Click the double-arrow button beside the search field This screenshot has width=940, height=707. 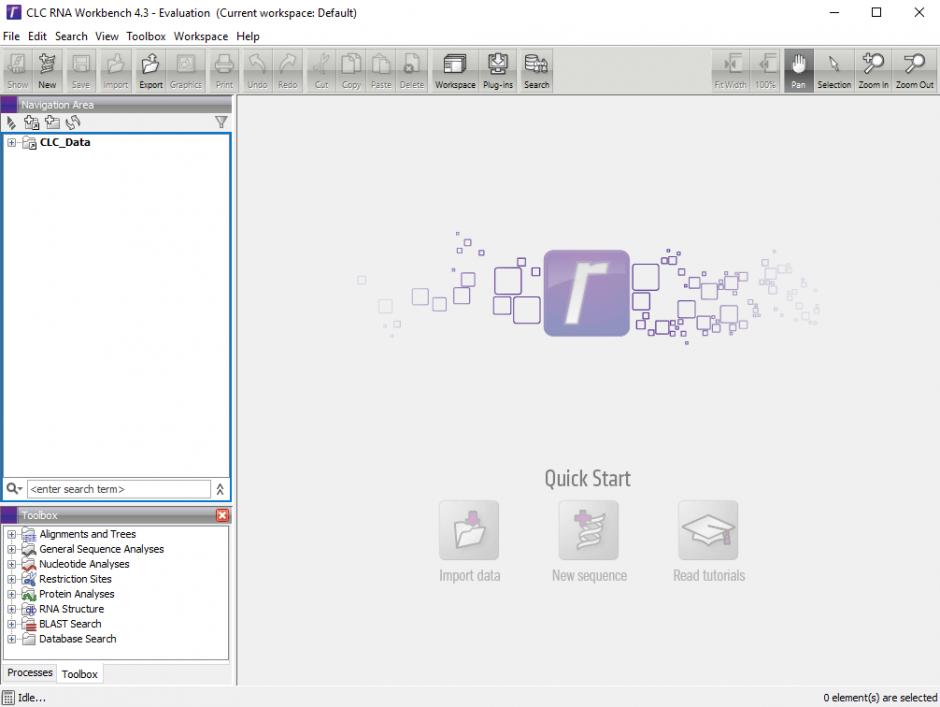point(220,489)
